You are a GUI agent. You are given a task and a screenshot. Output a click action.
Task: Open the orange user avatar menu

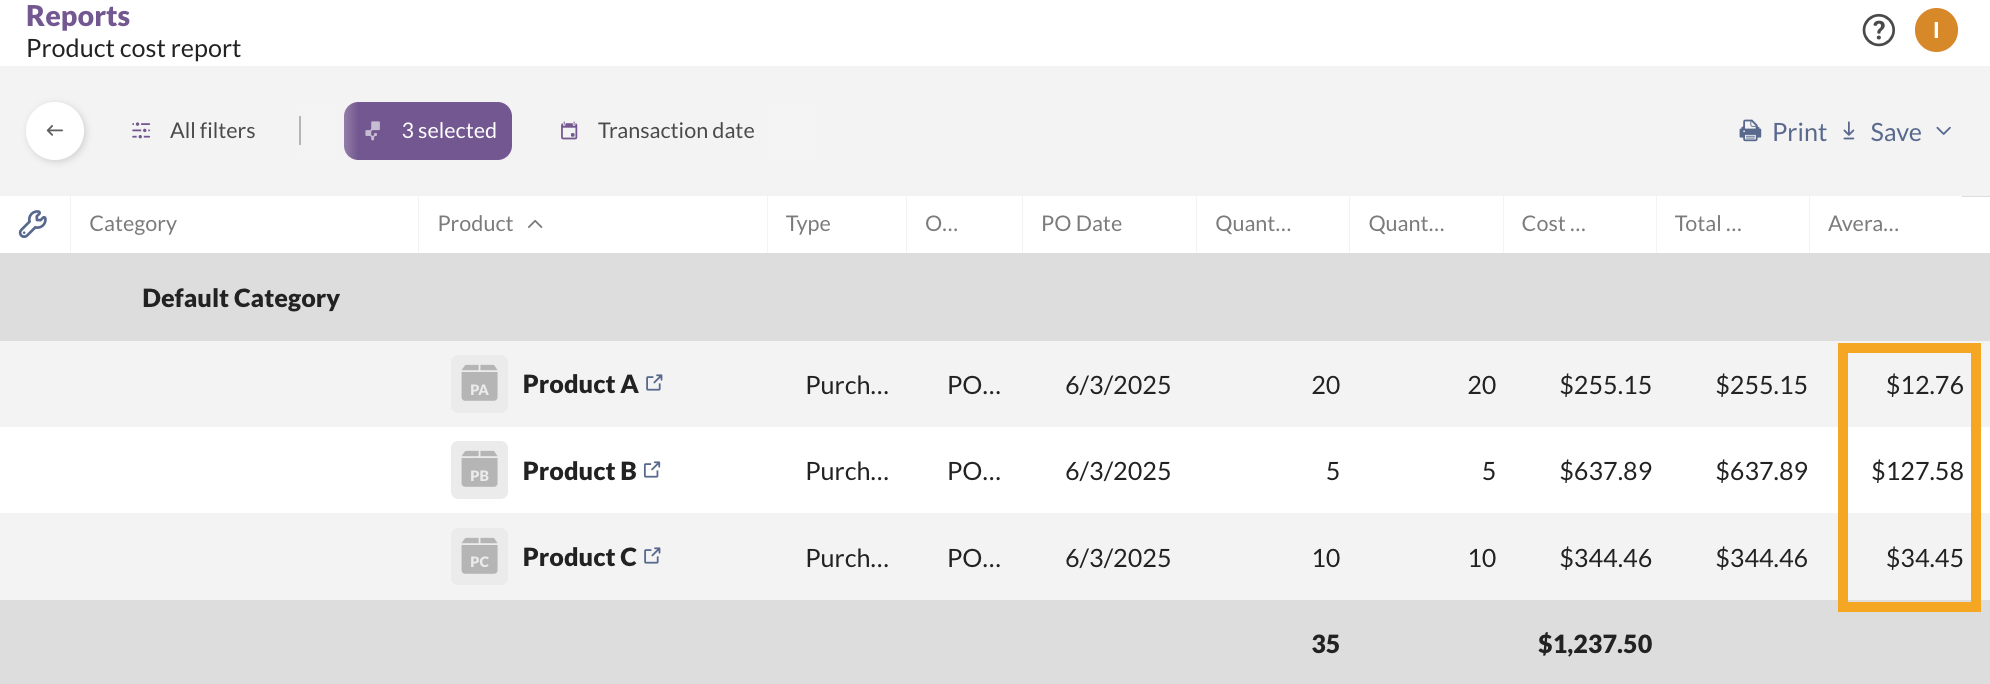click(1936, 30)
